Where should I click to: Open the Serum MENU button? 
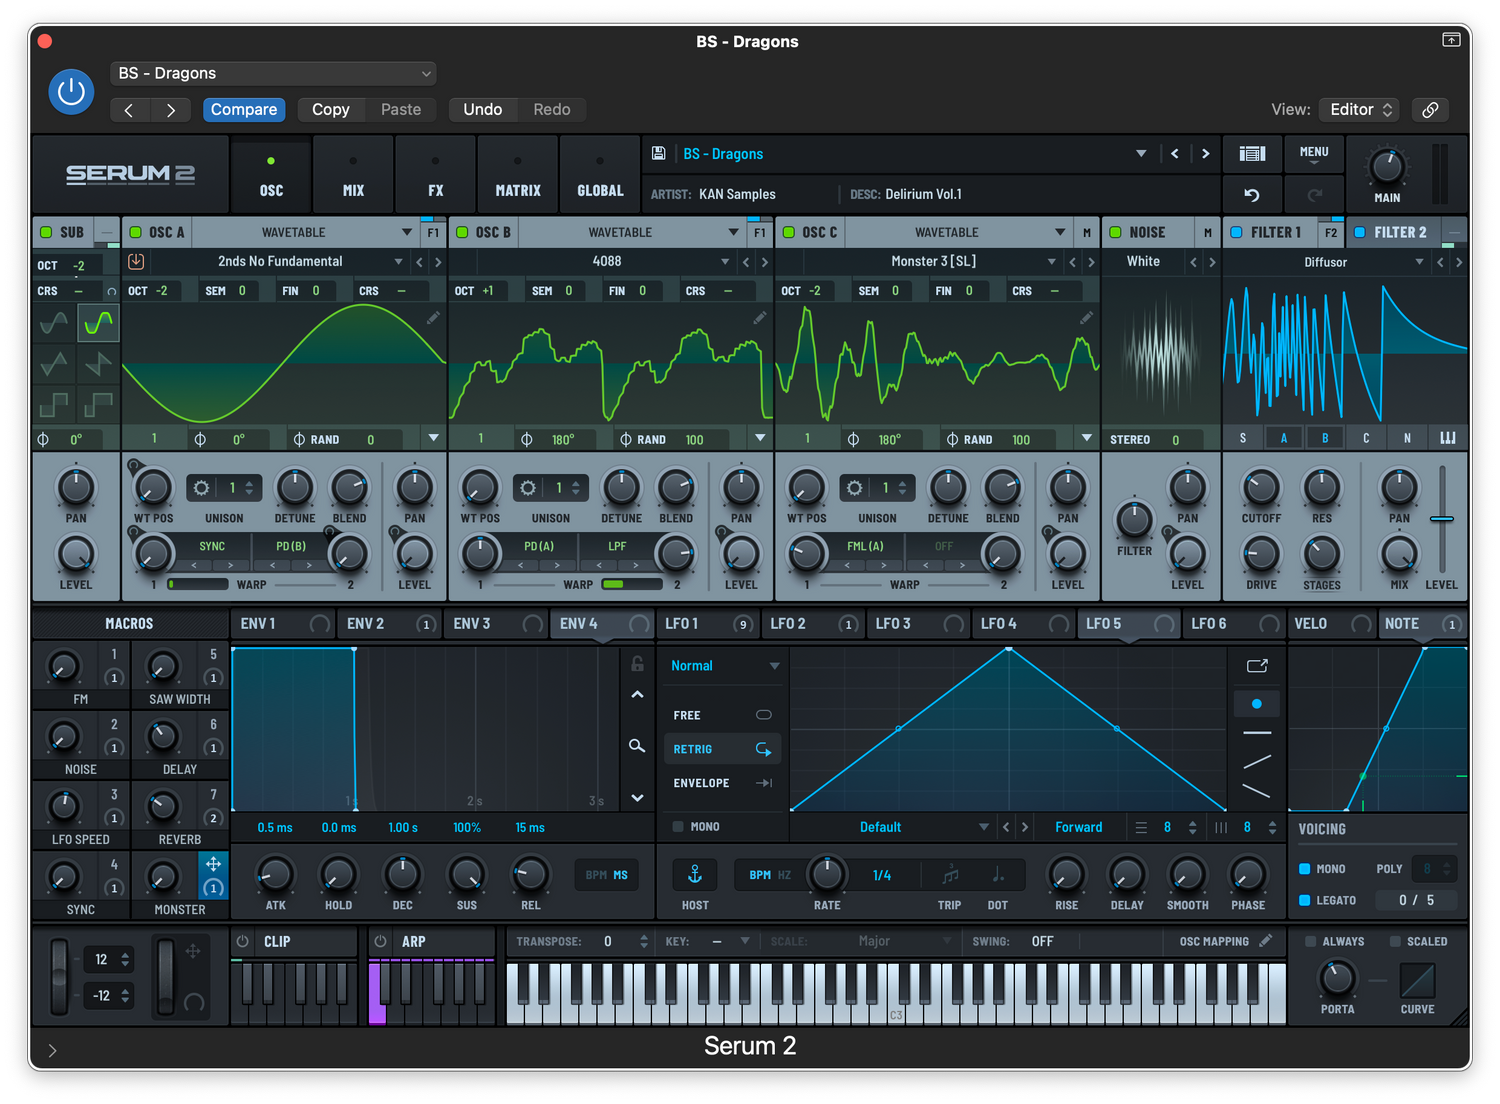point(1314,153)
